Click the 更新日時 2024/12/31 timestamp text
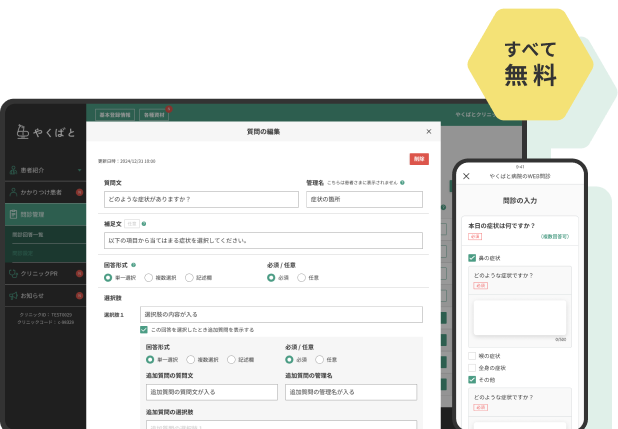The width and height of the screenshot is (618, 429). tap(127, 161)
